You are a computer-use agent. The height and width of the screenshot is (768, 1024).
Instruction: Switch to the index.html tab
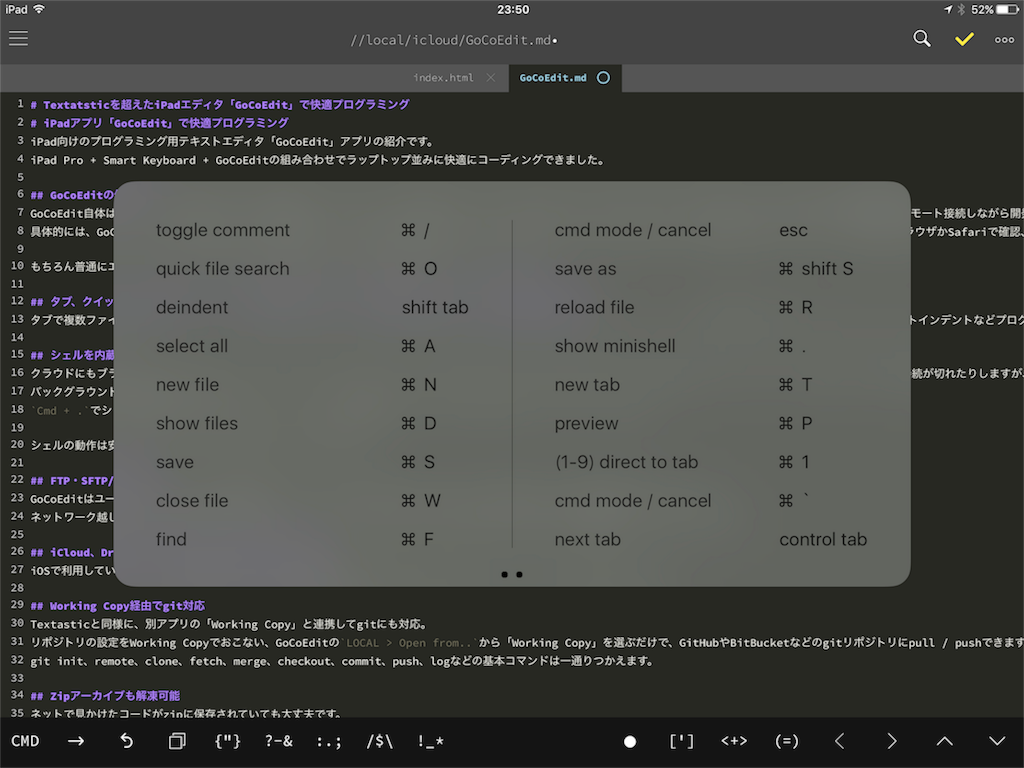443,78
